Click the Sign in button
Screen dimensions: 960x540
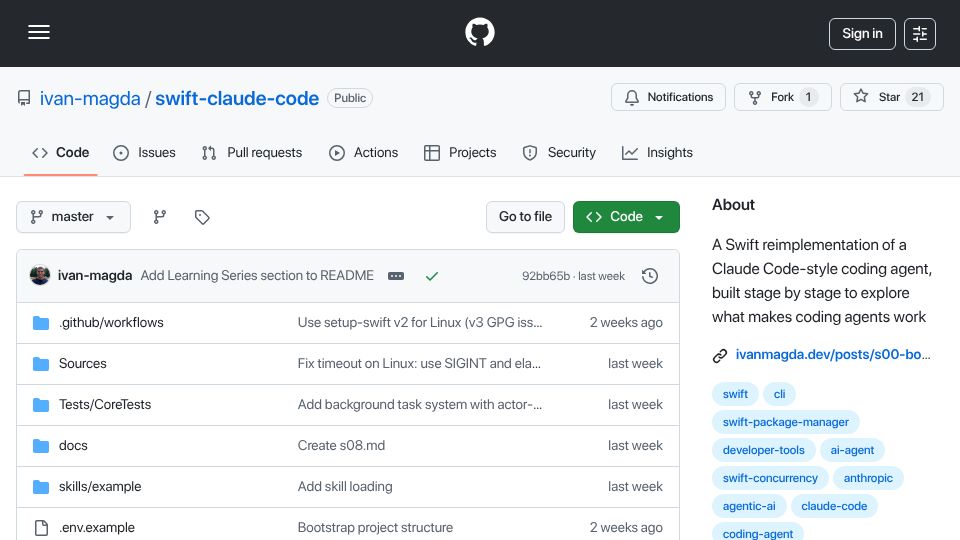click(x=862, y=34)
